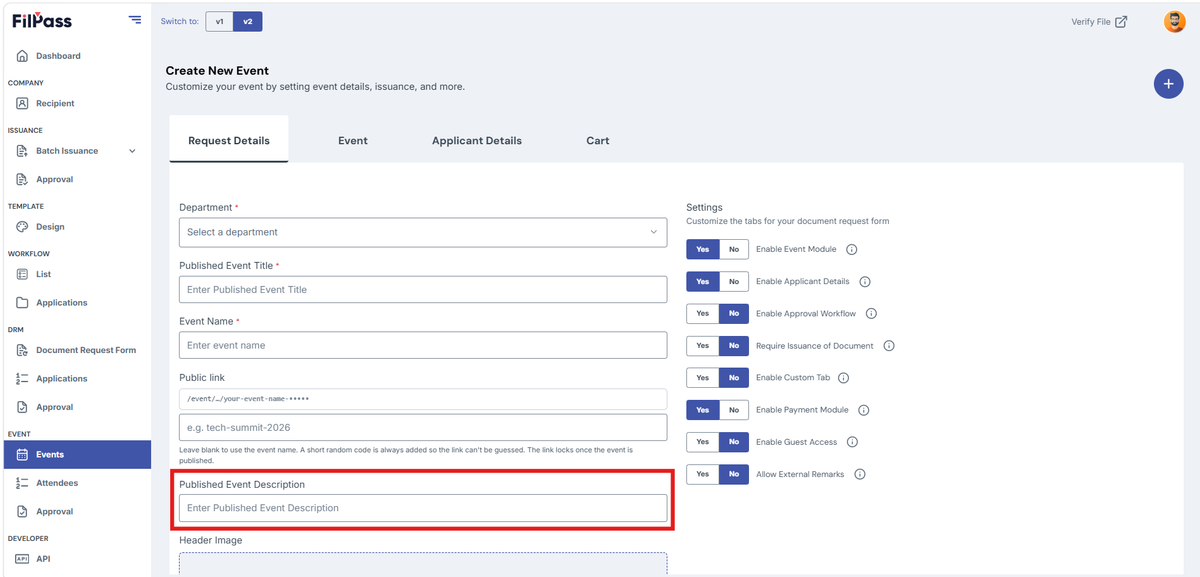This screenshot has height=577, width=1200.
Task: Focus the Published Event Description field
Action: (423, 508)
